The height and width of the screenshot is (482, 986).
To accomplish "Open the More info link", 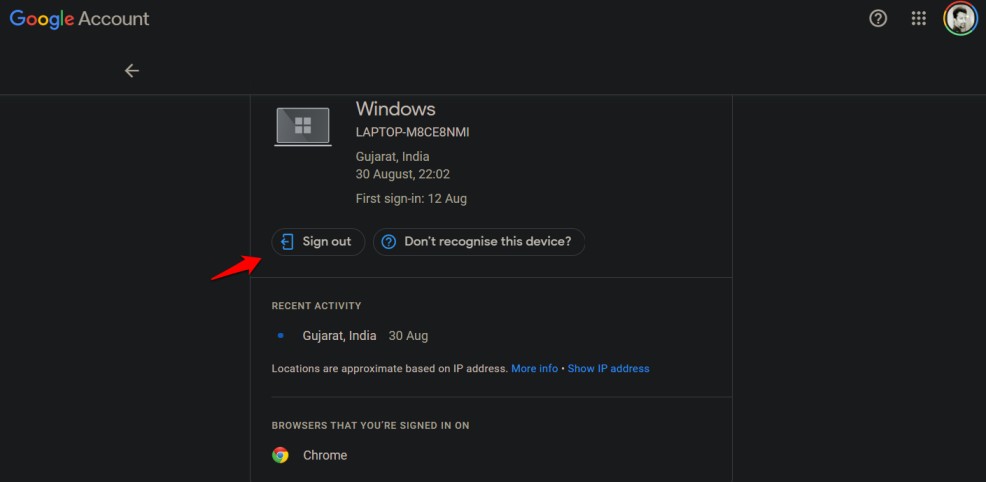I will (535, 369).
